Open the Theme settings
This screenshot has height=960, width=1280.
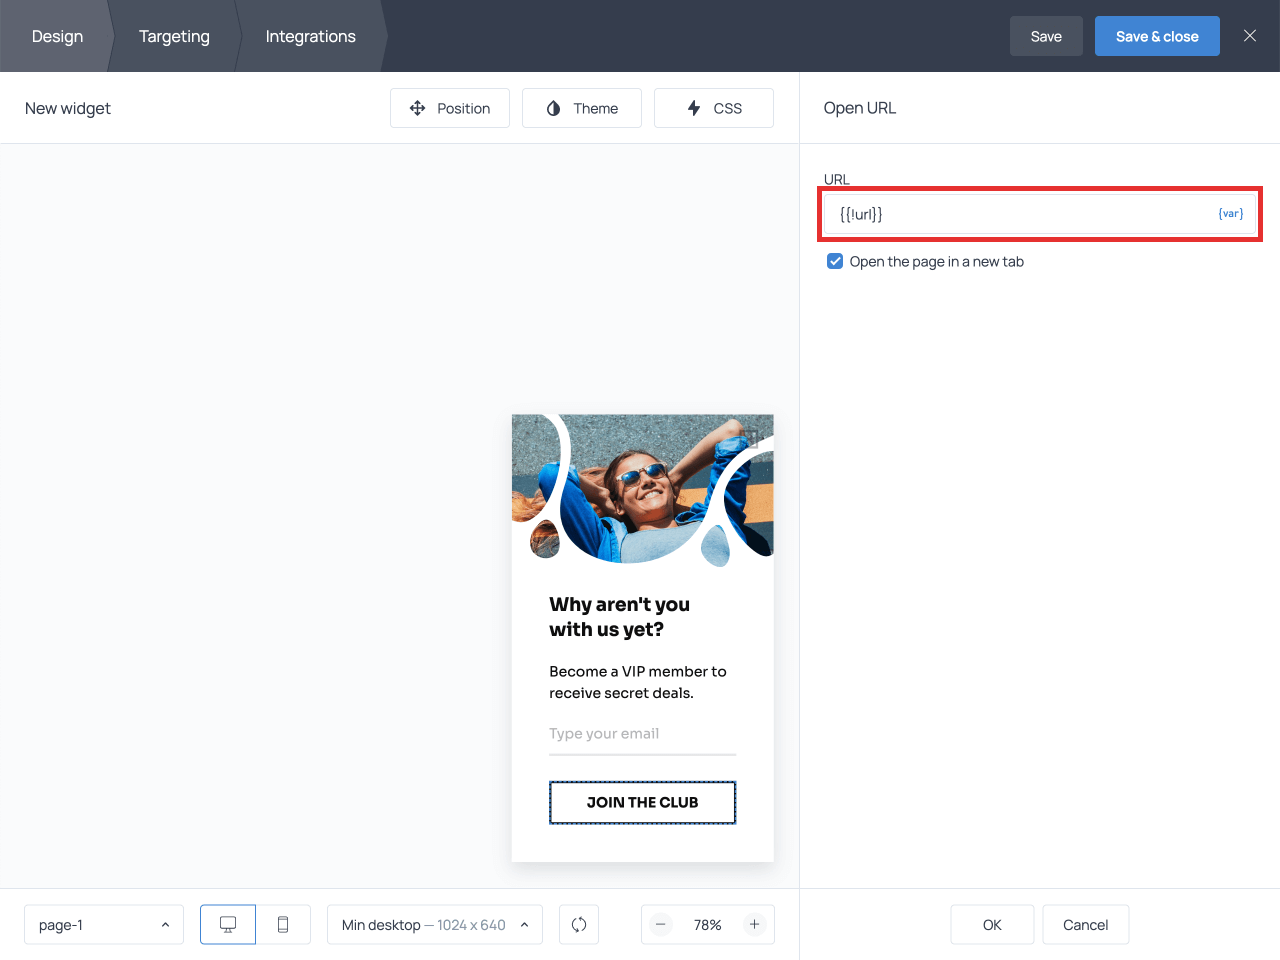pyautogui.click(x=582, y=108)
